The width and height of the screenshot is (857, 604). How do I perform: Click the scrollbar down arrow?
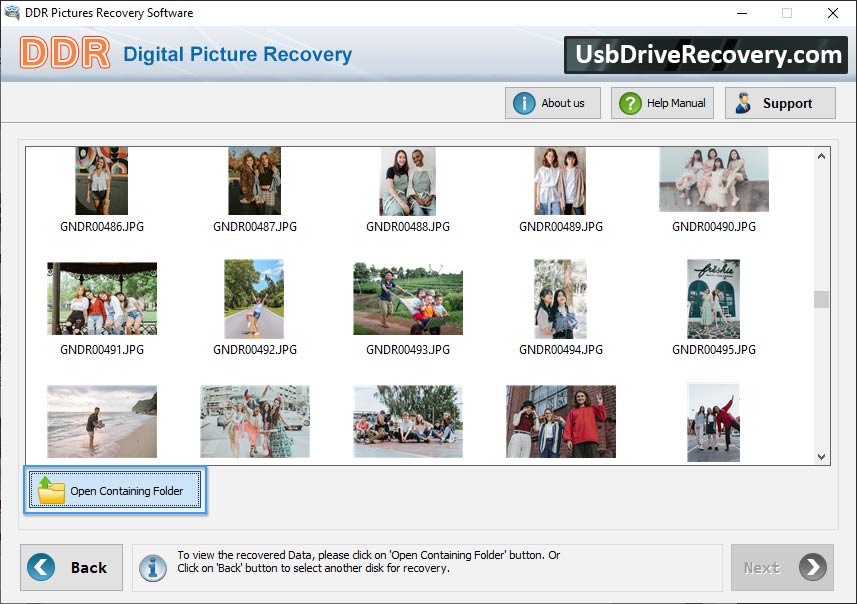(x=821, y=456)
